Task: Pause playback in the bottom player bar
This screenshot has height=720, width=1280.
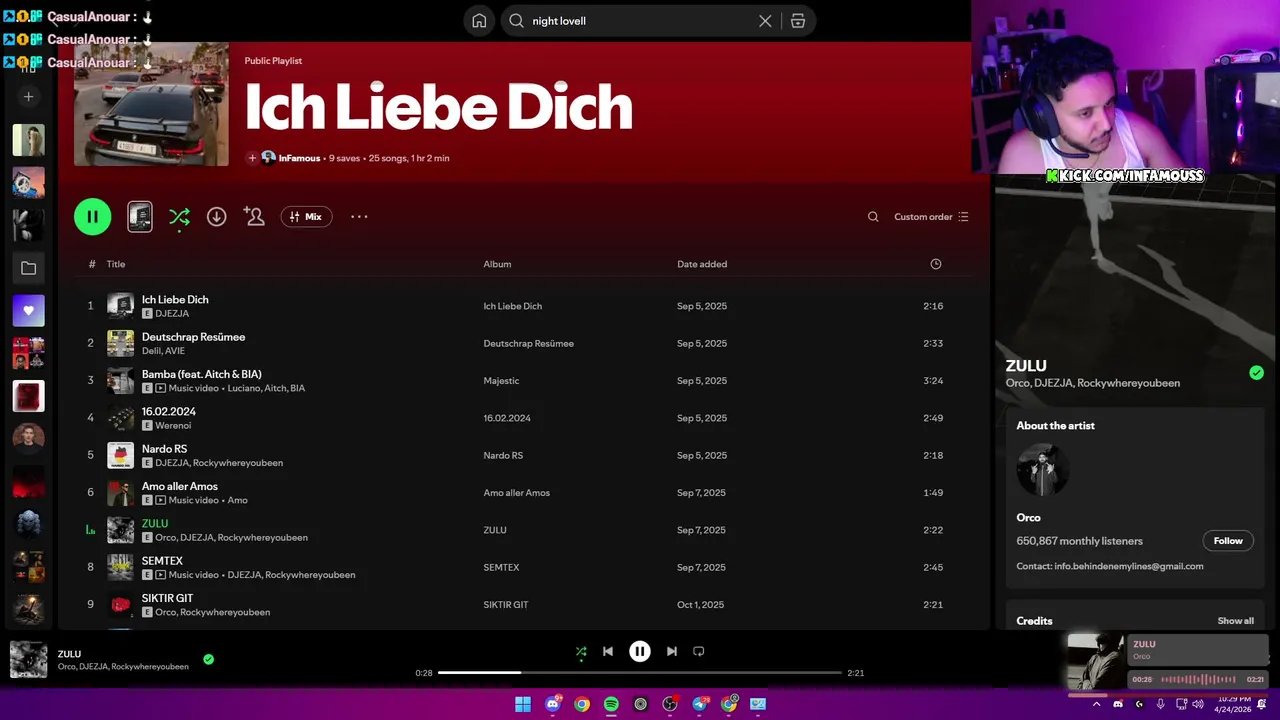Action: 640,651
